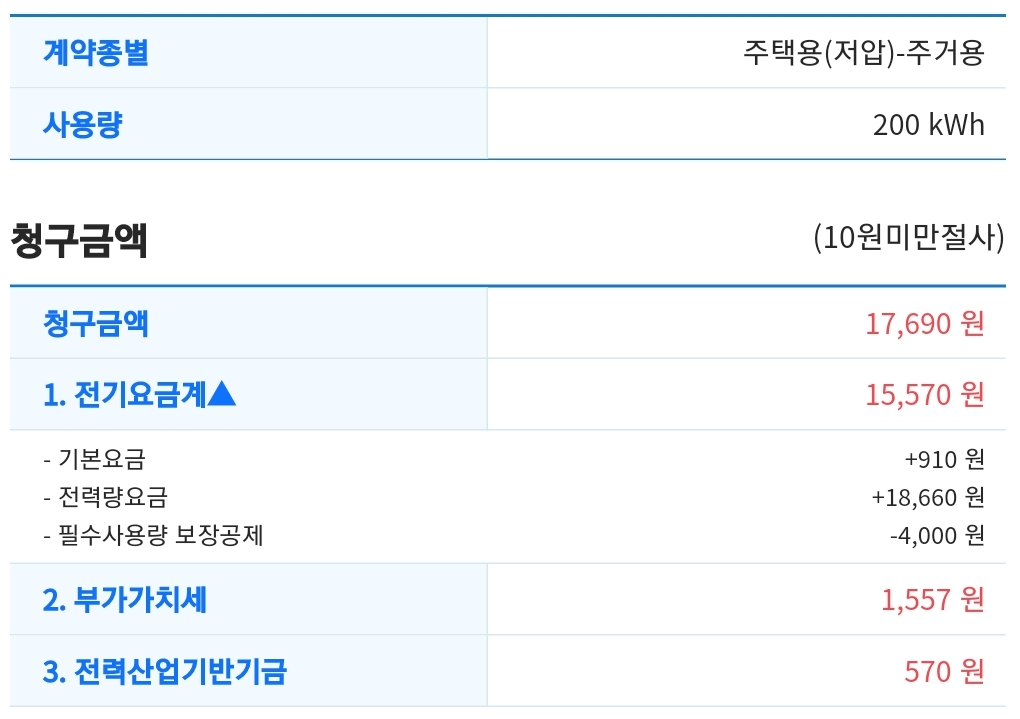Click the 기본요금 line item
Viewport: 1020px width, 719px height.
pos(101,459)
